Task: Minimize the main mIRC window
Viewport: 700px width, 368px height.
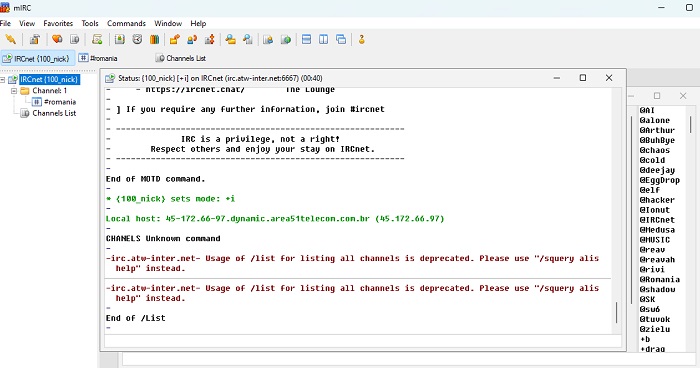Action: (x=662, y=8)
